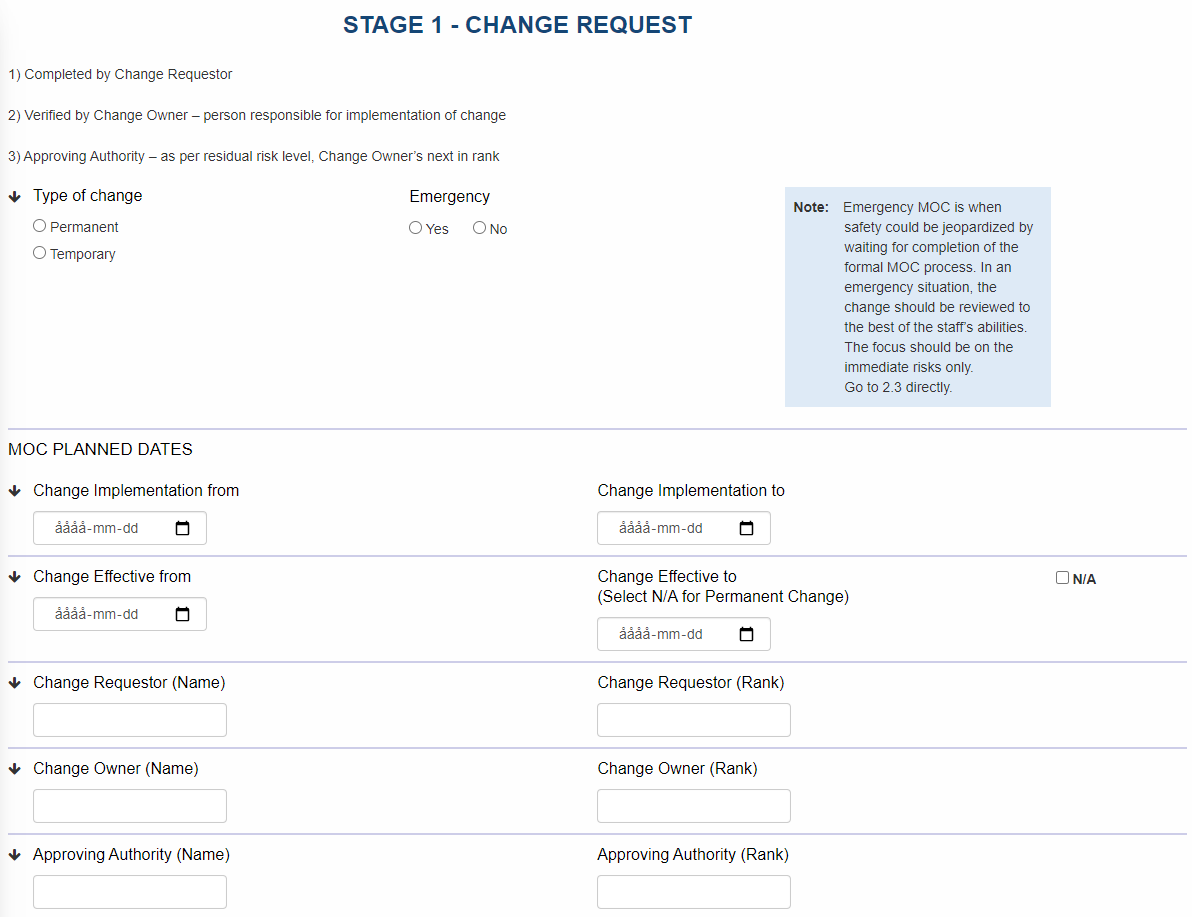
Task: Click the Change Requestor (Rank) text field
Action: point(693,720)
